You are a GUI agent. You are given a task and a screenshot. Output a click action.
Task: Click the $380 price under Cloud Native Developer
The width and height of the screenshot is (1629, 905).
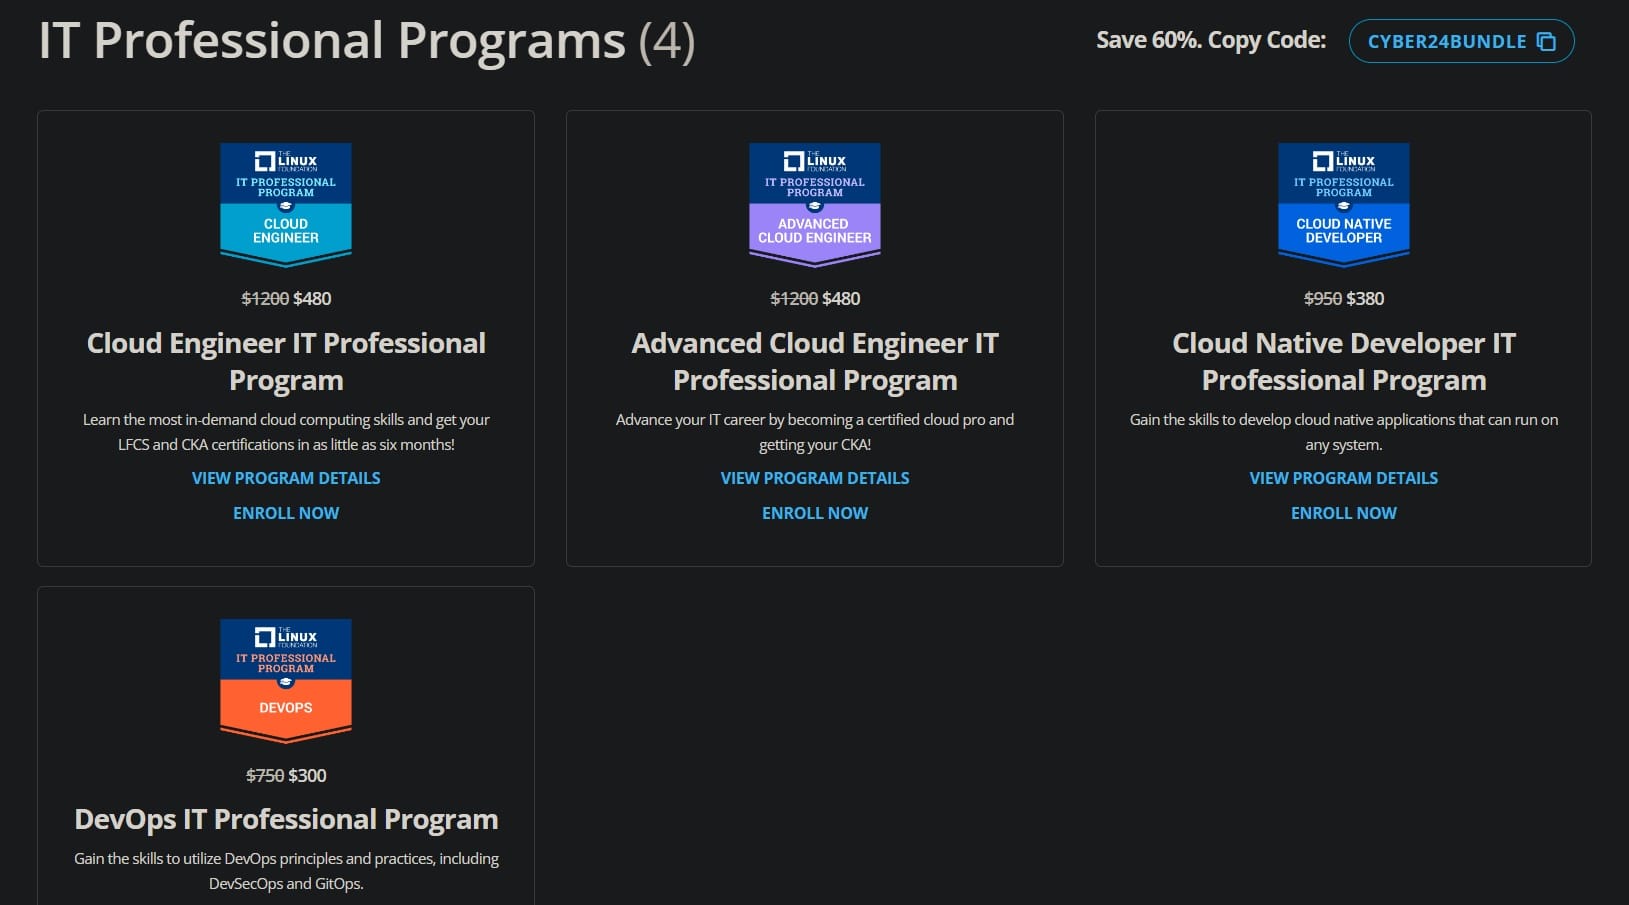point(1366,298)
